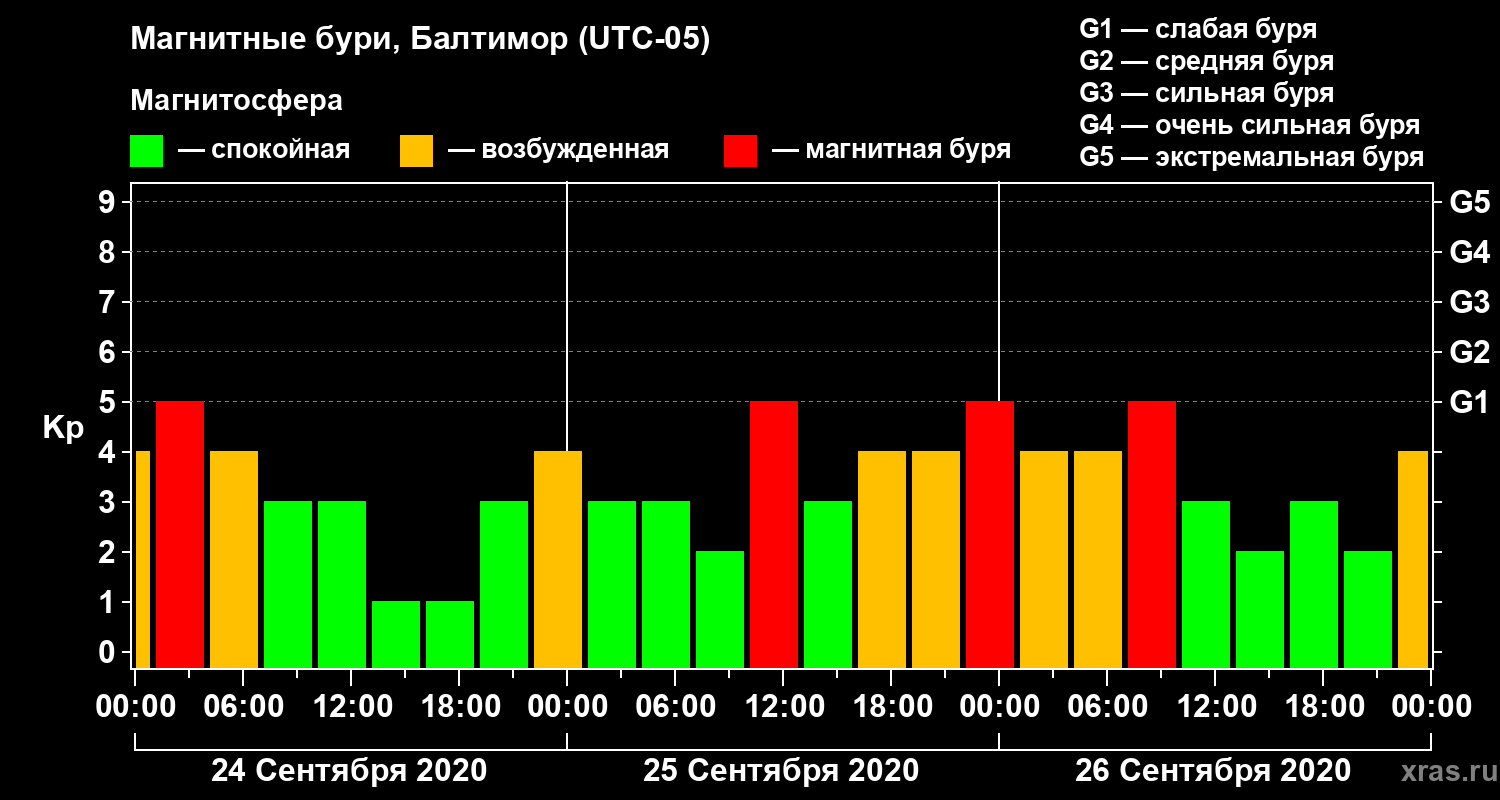This screenshot has width=1500, height=800.
Task: Click the green 'спокойная' legend swatch
Action: pos(147,151)
